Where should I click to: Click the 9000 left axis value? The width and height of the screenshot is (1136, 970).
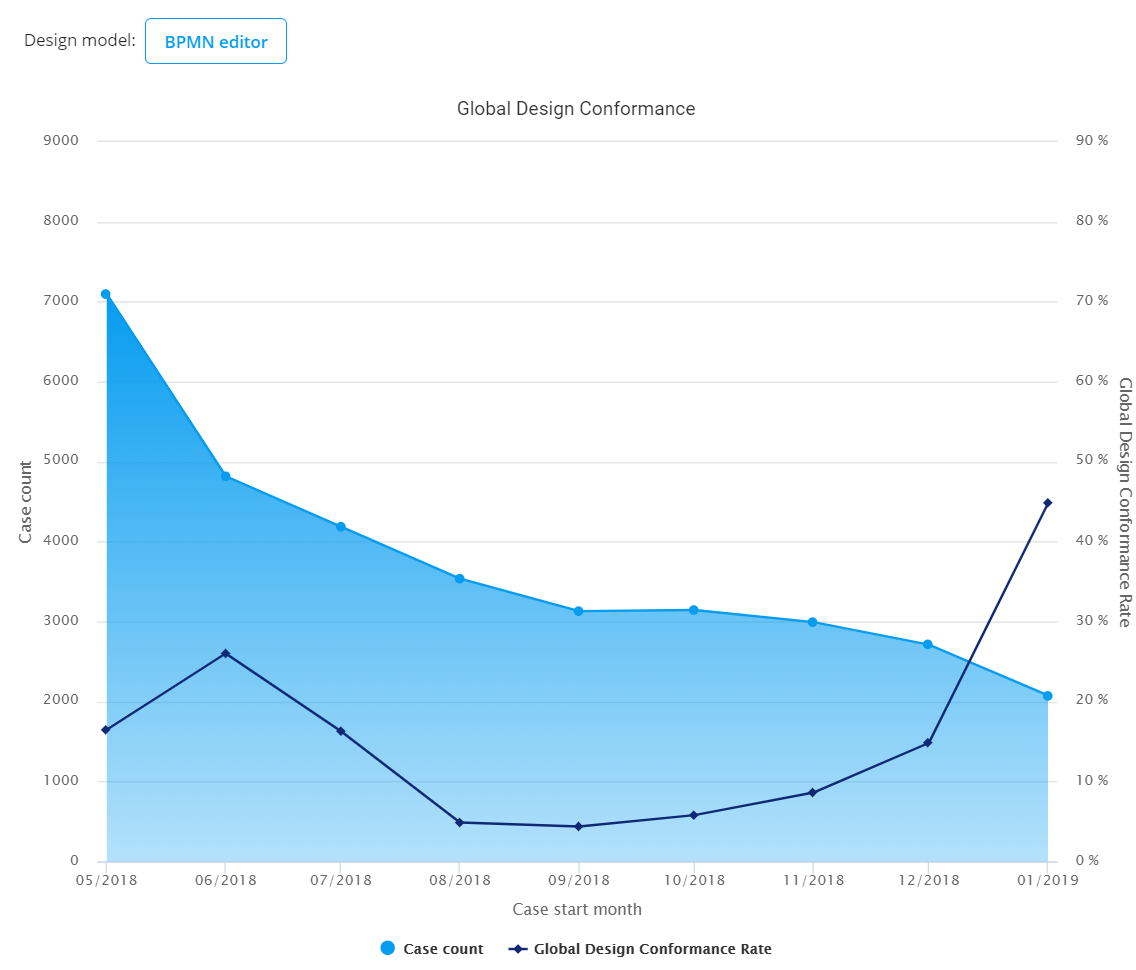[x=61, y=141]
